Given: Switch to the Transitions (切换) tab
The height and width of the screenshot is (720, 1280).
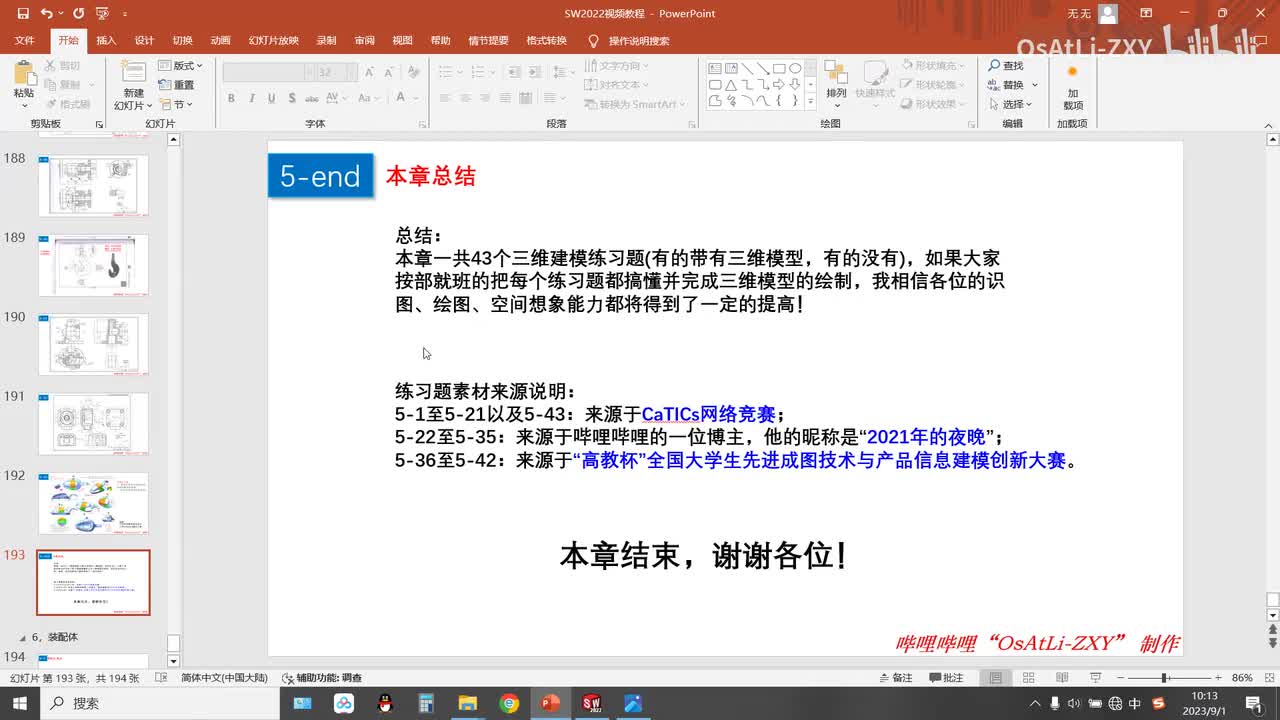Looking at the screenshot, I should pyautogui.click(x=182, y=41).
